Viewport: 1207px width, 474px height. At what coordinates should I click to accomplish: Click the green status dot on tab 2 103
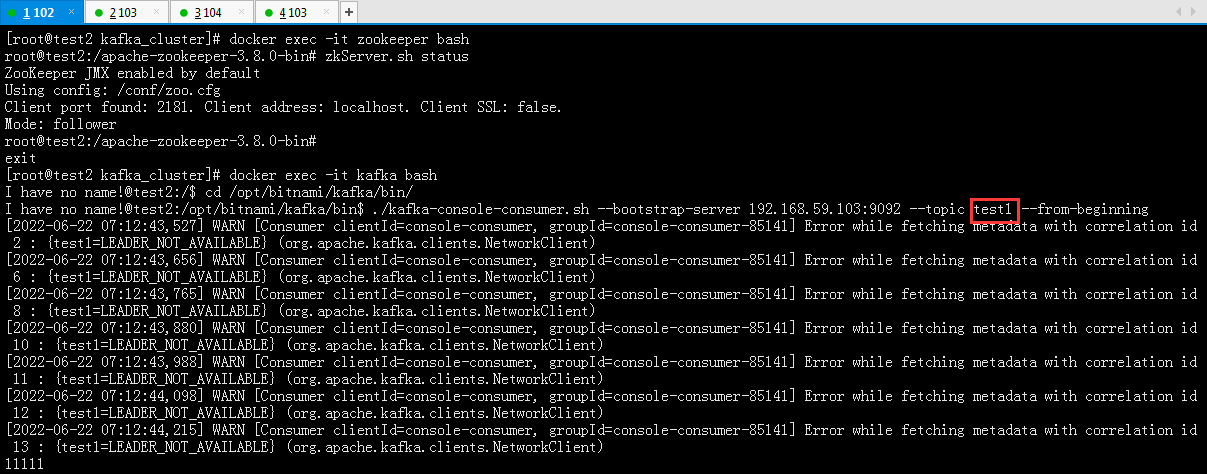tap(98, 13)
